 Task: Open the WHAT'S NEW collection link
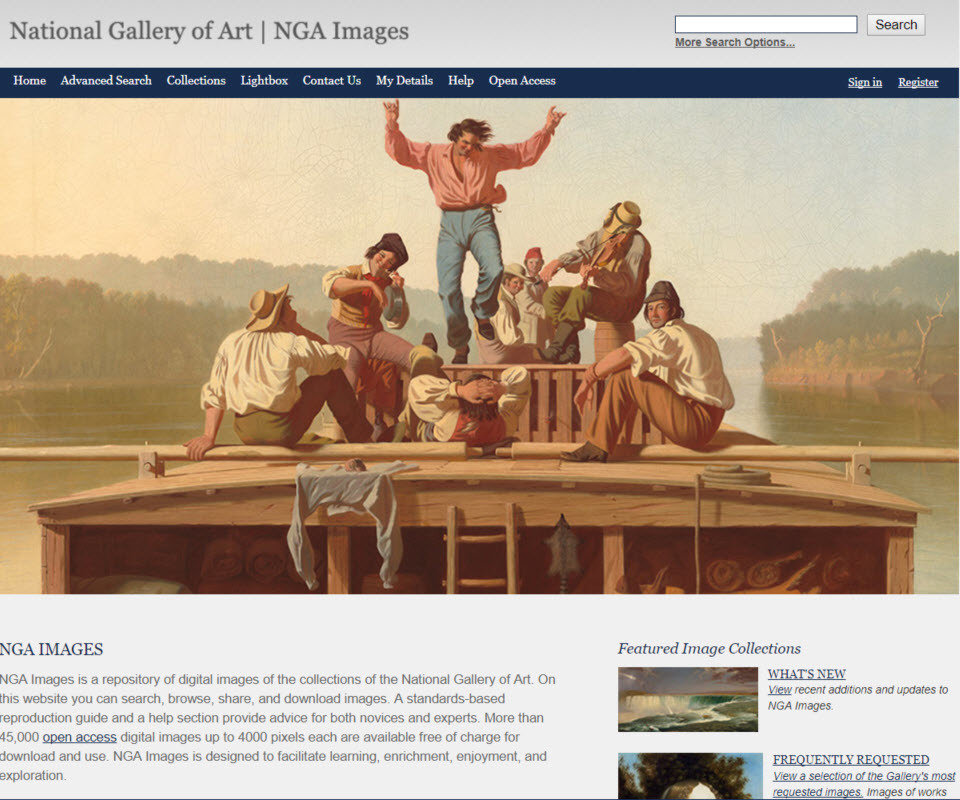click(x=806, y=674)
